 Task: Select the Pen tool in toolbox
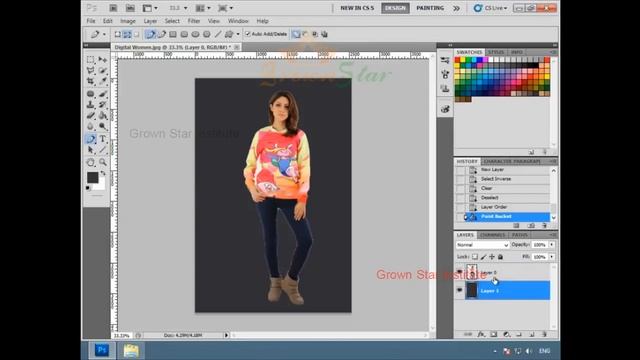pos(91,139)
